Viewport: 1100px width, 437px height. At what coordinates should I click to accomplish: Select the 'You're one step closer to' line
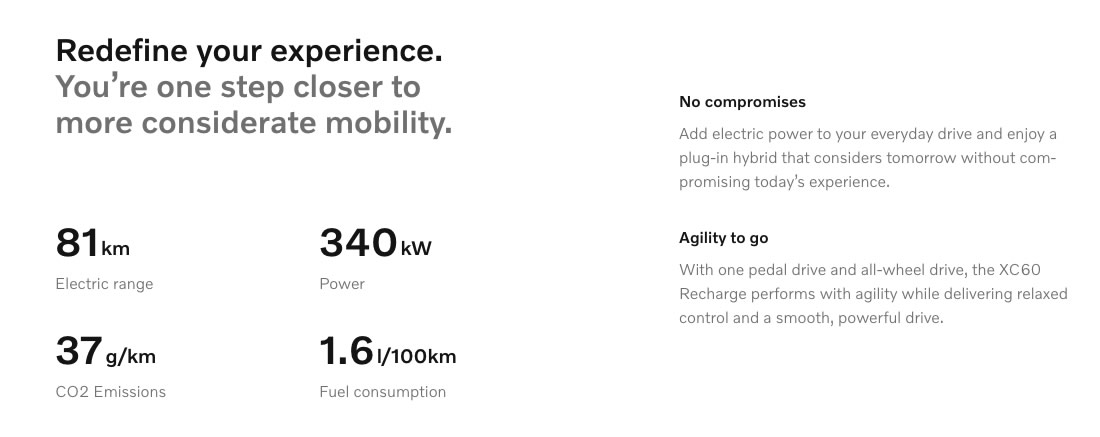click(x=238, y=87)
